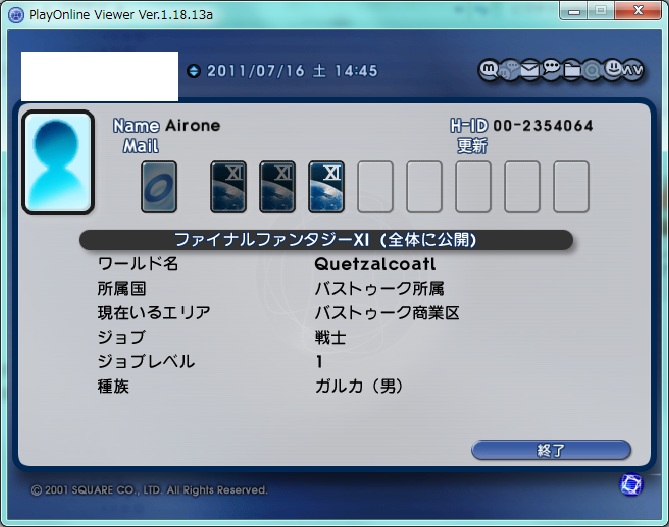Click the ワールド名 label
Image resolution: width=669 pixels, height=527 pixels.
(x=138, y=264)
